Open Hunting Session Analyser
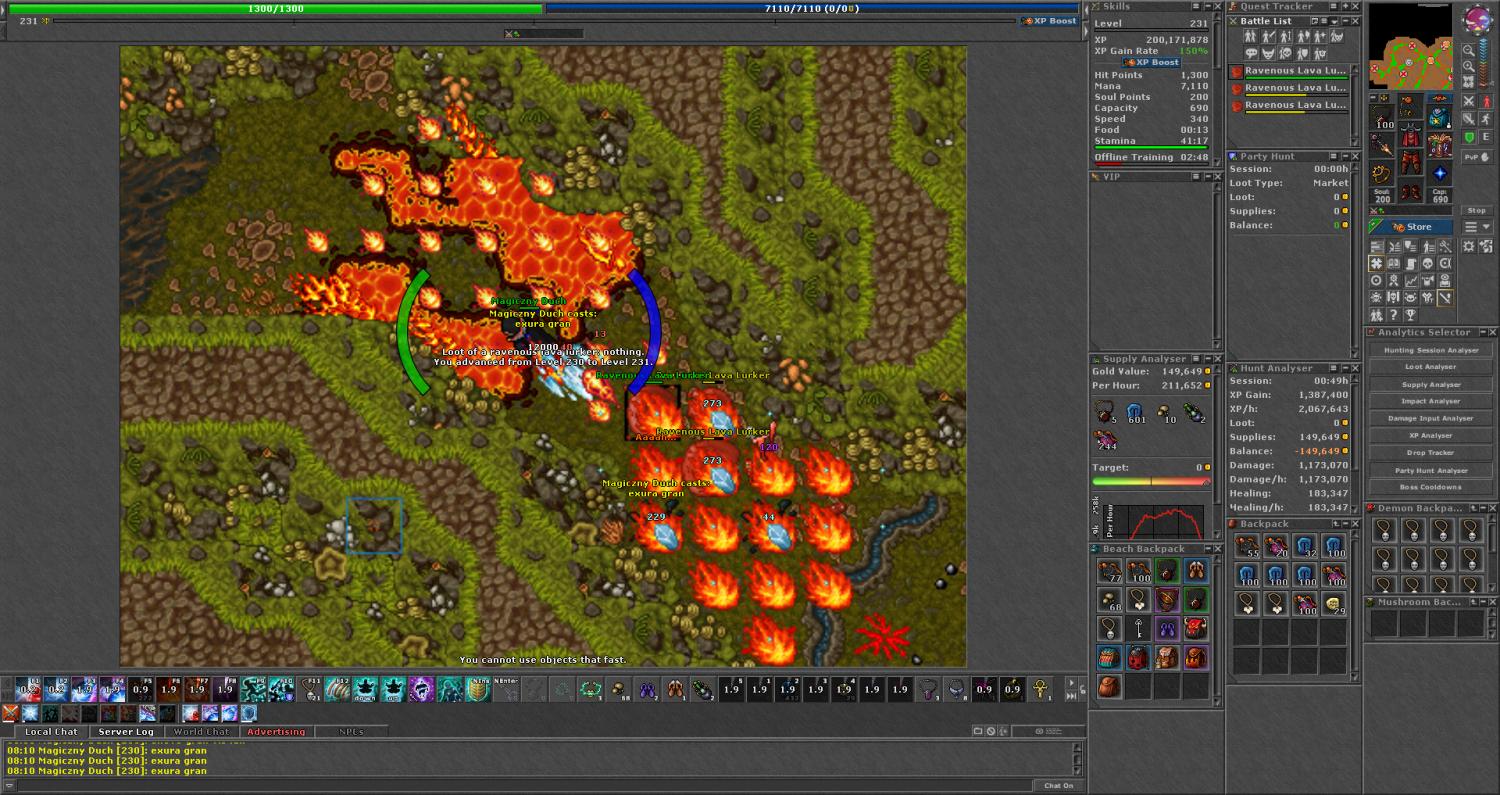Screen dimensions: 1500x795 click(1431, 350)
